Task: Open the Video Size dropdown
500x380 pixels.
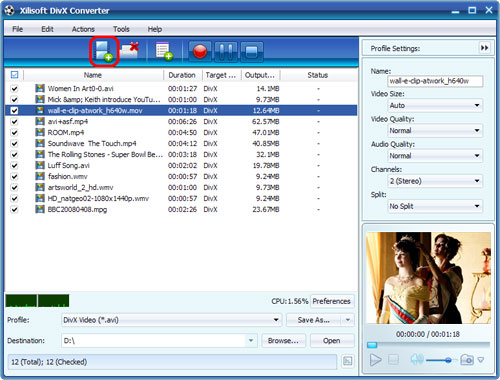Action: [x=435, y=105]
